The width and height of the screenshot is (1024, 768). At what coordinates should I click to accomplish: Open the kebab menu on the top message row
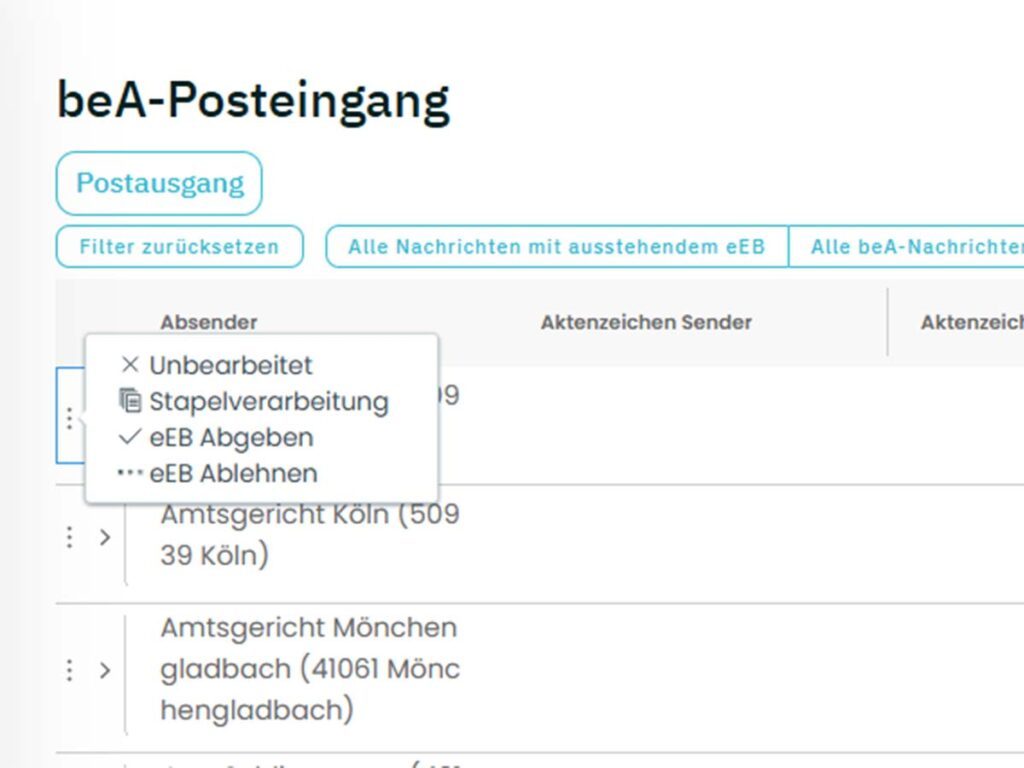(x=69, y=419)
